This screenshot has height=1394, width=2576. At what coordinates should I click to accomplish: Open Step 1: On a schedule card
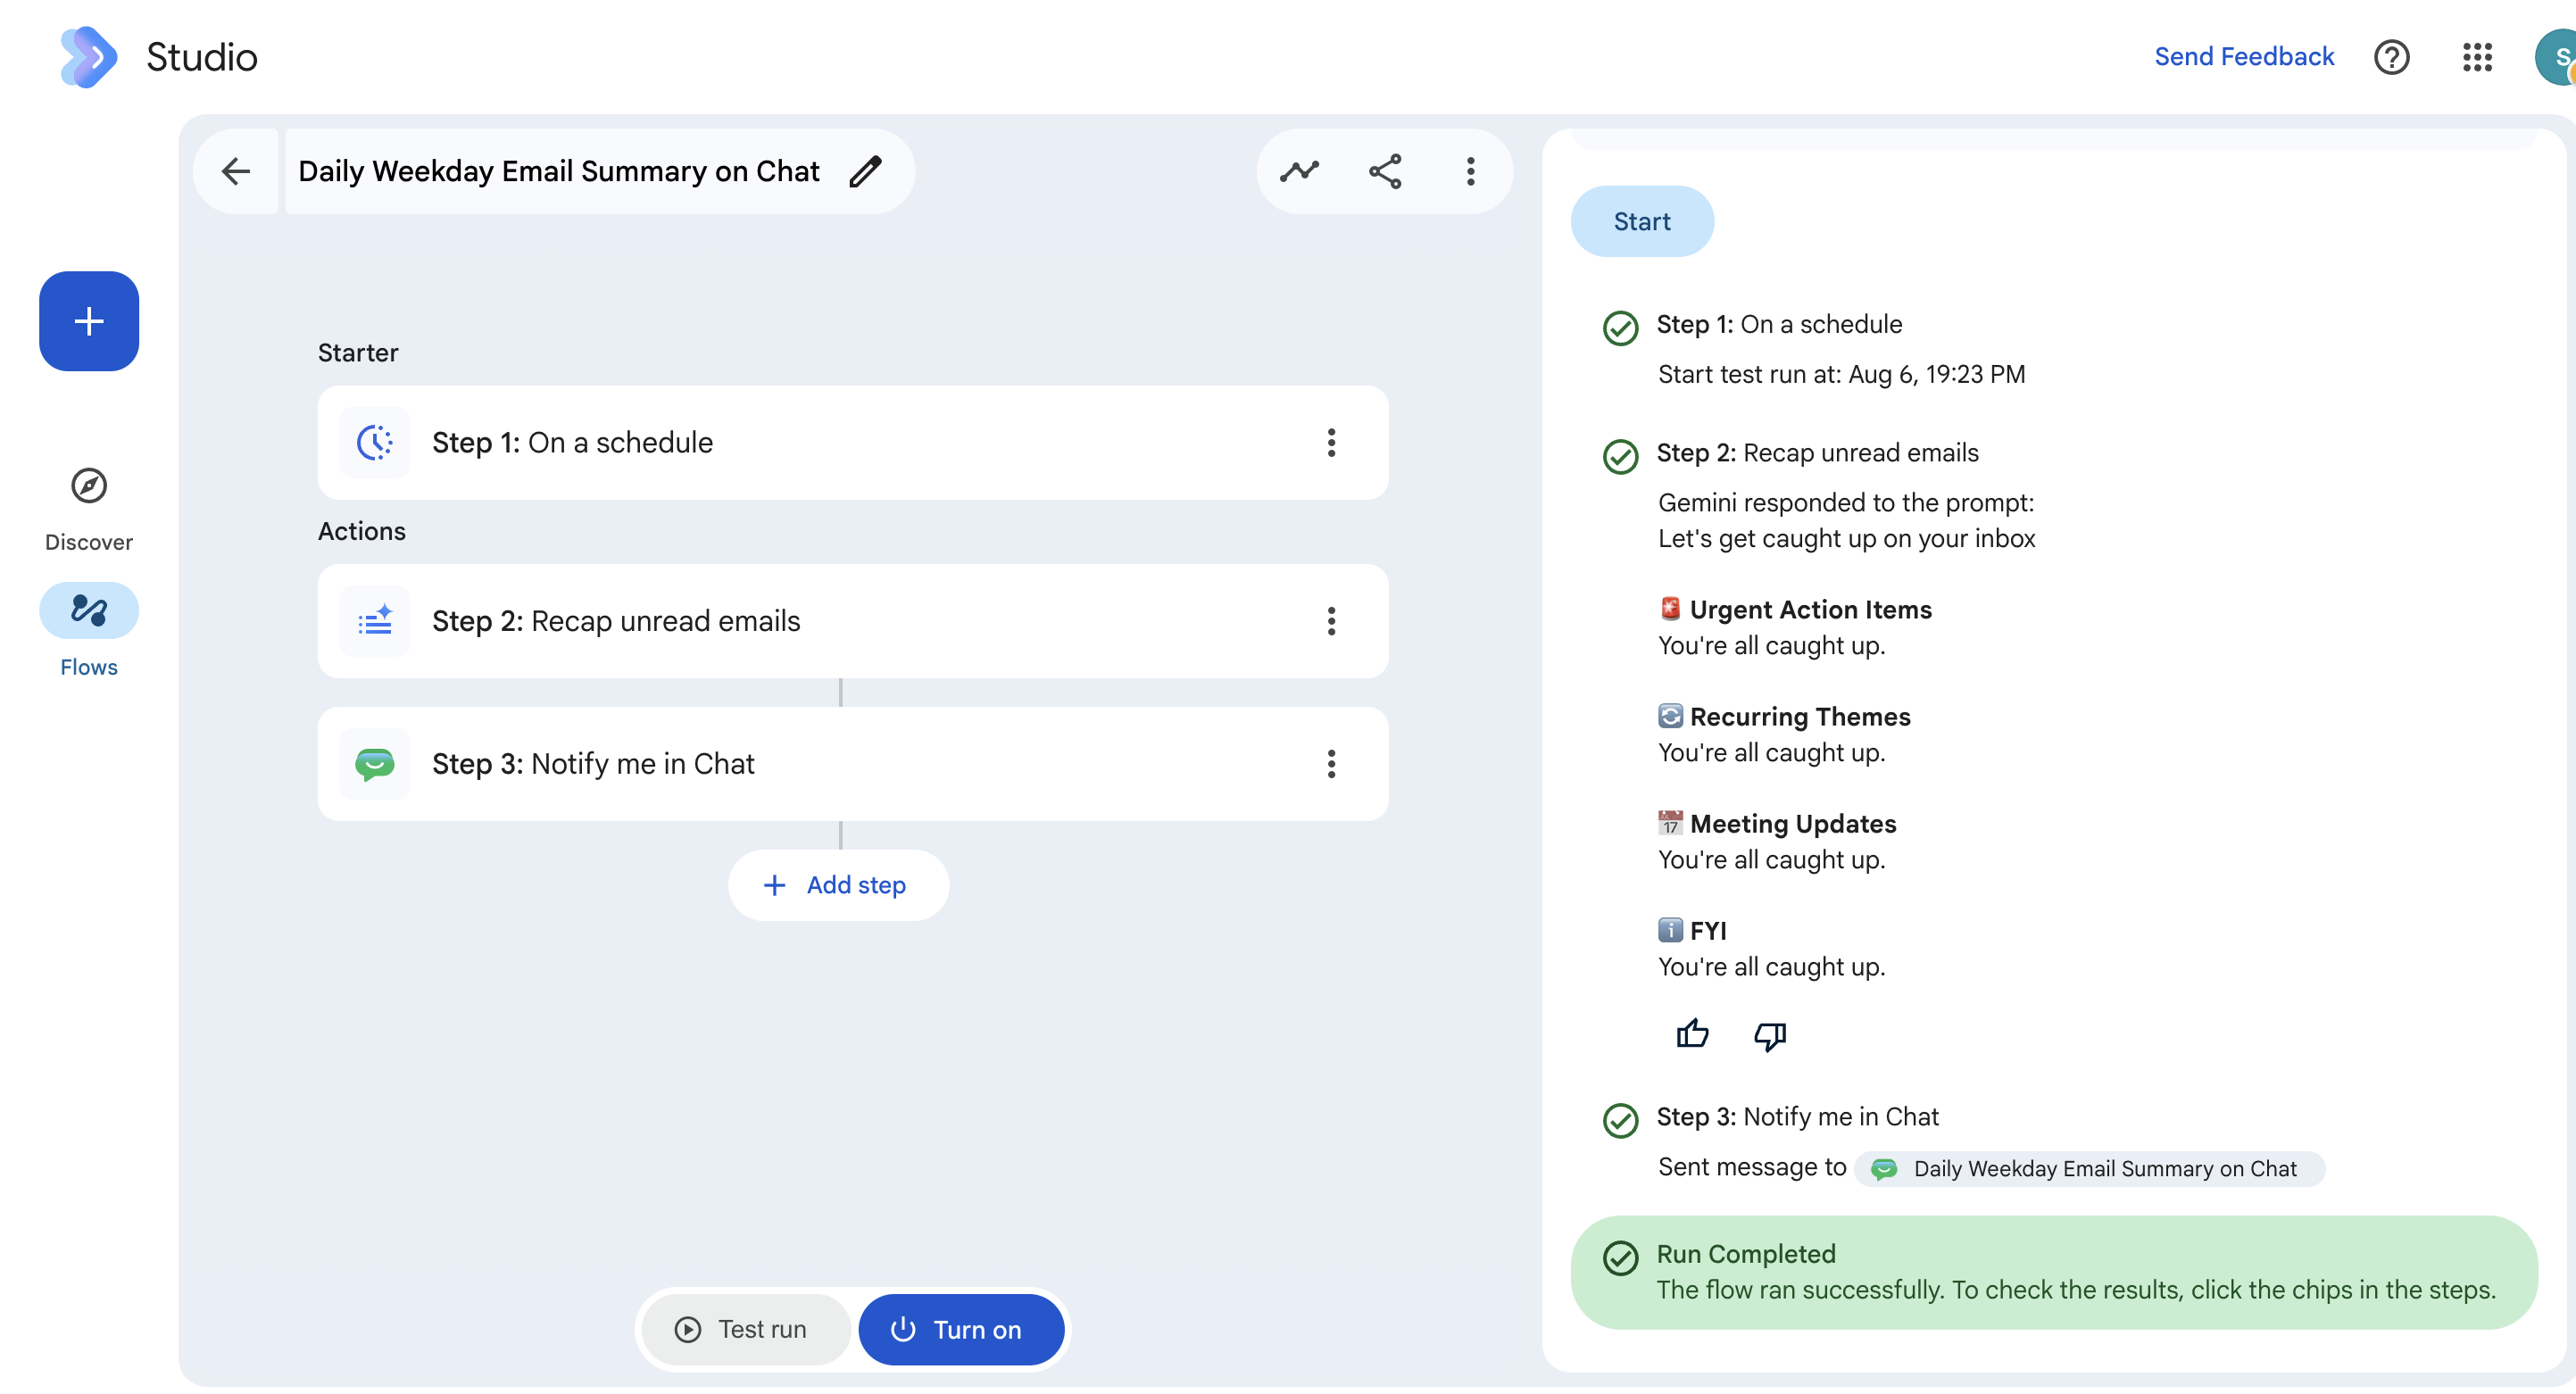click(853, 442)
